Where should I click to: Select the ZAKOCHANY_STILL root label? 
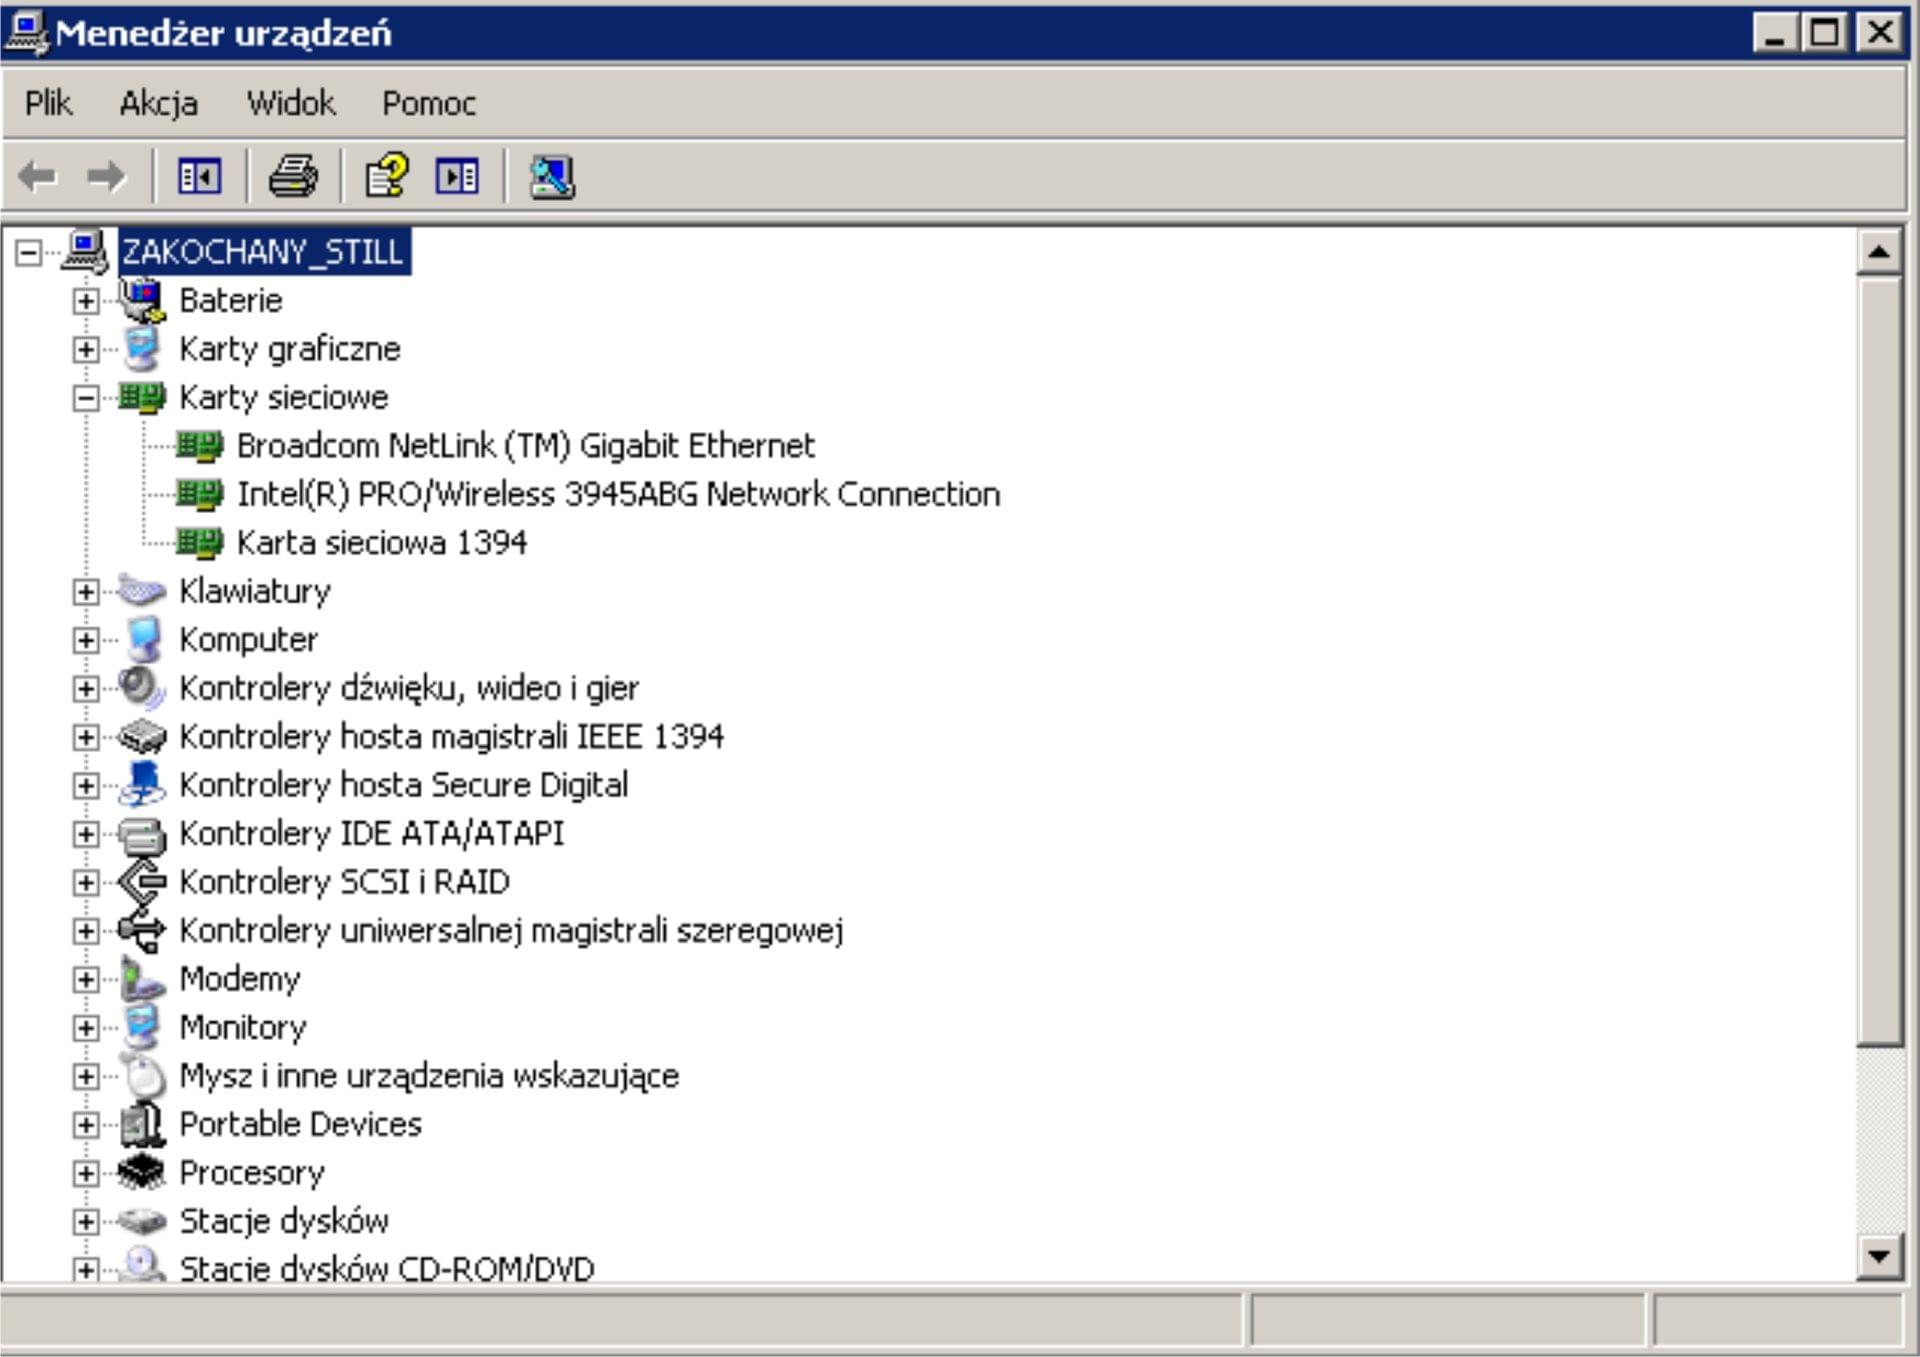pos(264,251)
